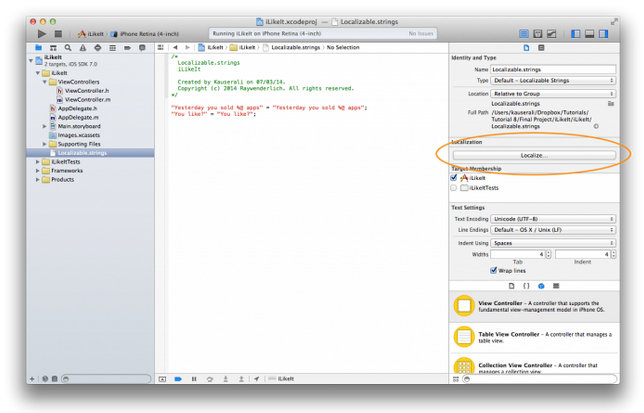This screenshot has height=413, width=644.
Task: Expand the Frameworks group
Action: tap(38, 171)
